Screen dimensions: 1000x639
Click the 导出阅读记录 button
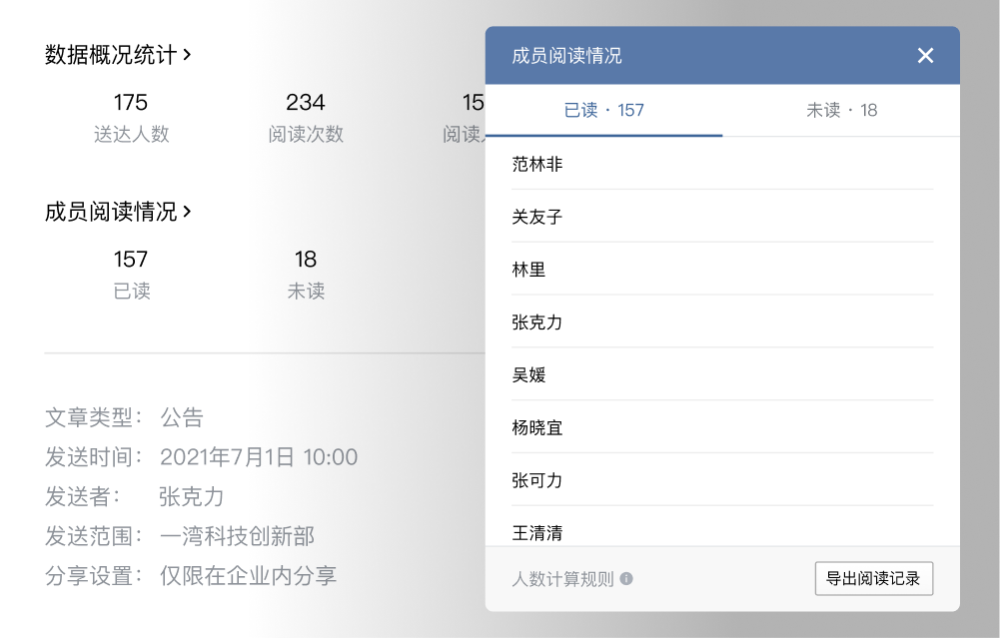coord(874,579)
